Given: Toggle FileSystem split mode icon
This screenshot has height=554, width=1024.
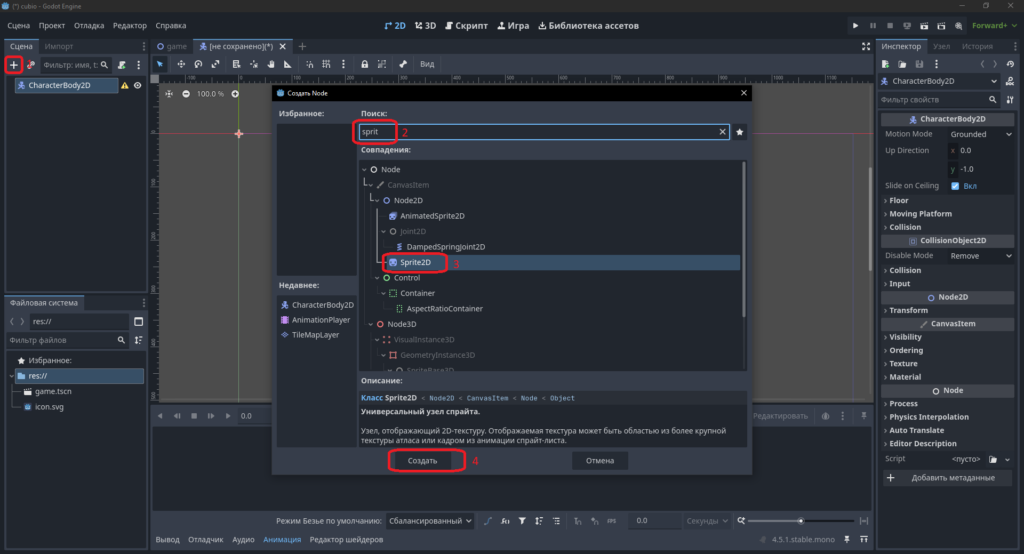Looking at the screenshot, I should coord(138,321).
